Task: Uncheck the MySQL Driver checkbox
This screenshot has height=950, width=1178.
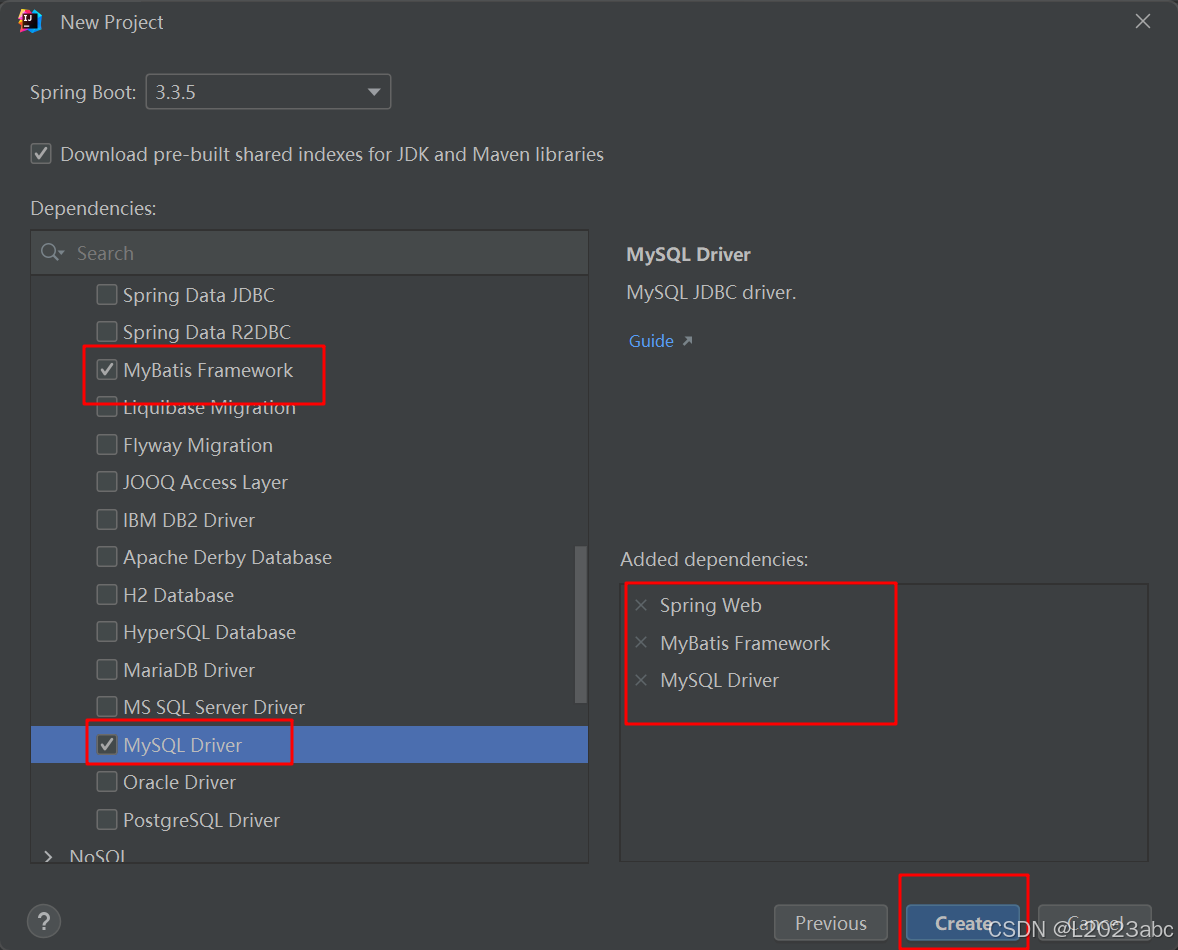Action: [107, 745]
